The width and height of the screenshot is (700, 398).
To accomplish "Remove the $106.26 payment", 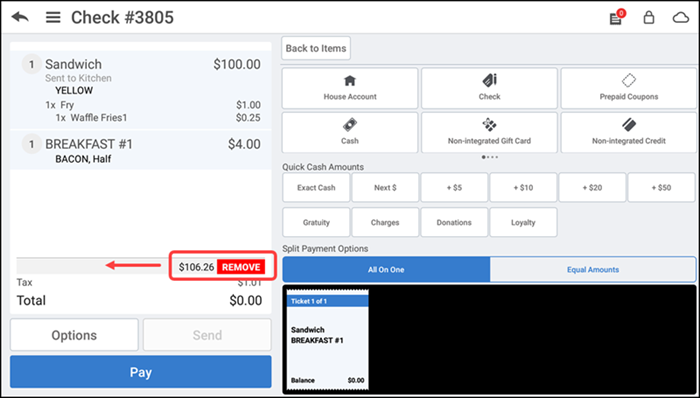I will [x=241, y=267].
